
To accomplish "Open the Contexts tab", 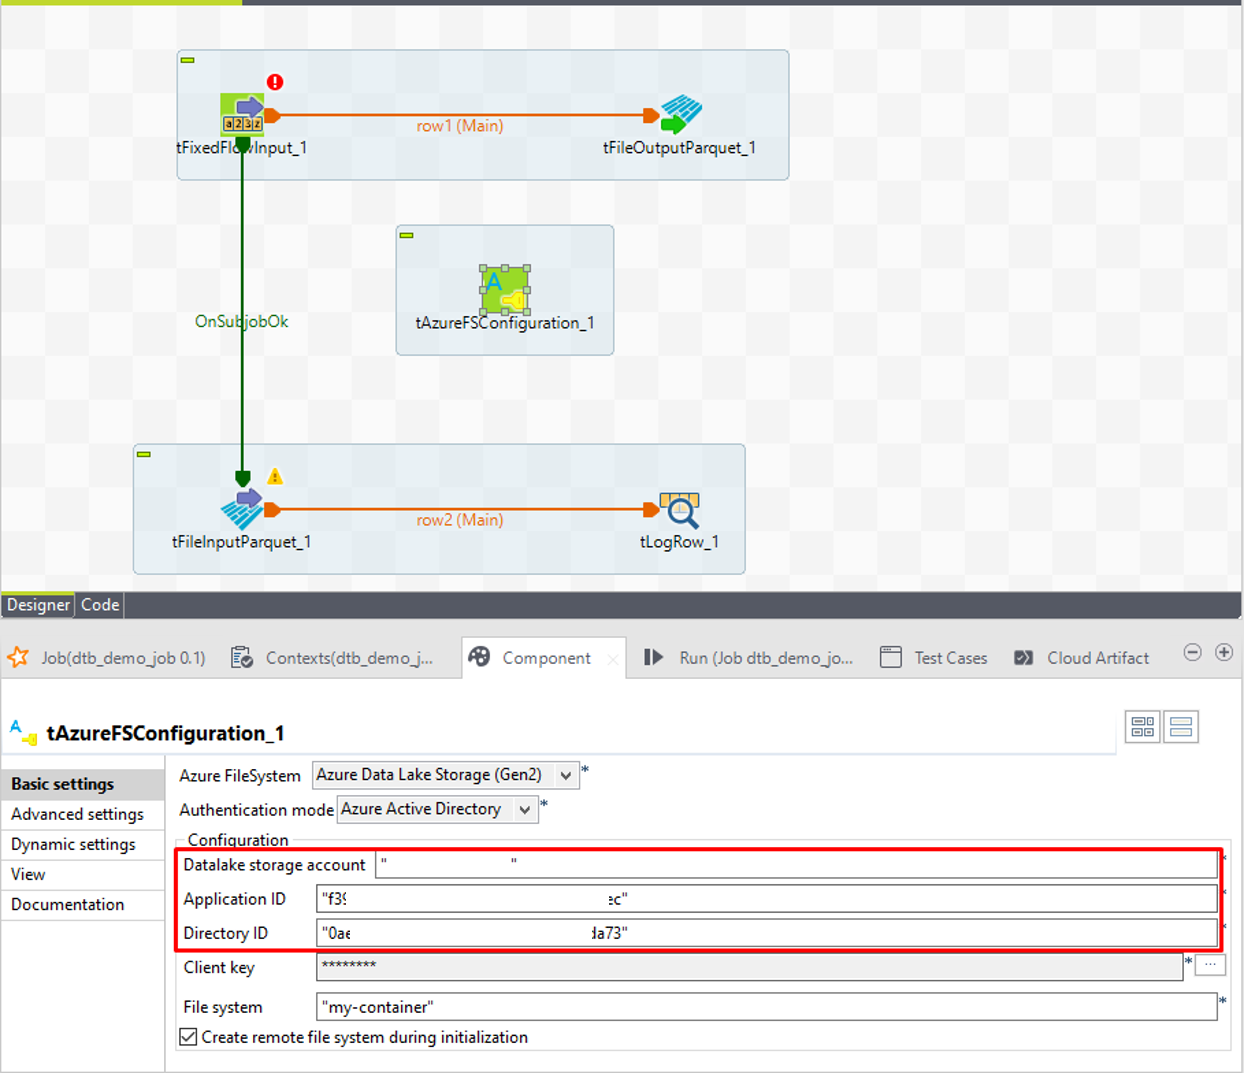I will point(333,657).
